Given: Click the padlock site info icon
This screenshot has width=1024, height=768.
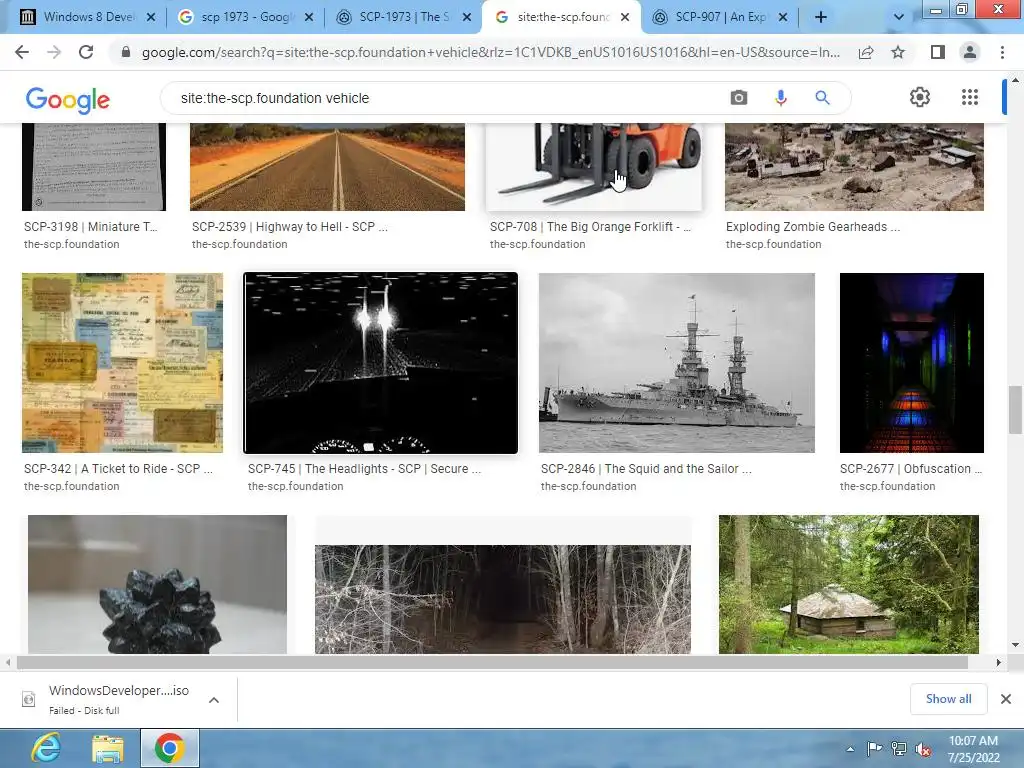Looking at the screenshot, I should coord(126,52).
